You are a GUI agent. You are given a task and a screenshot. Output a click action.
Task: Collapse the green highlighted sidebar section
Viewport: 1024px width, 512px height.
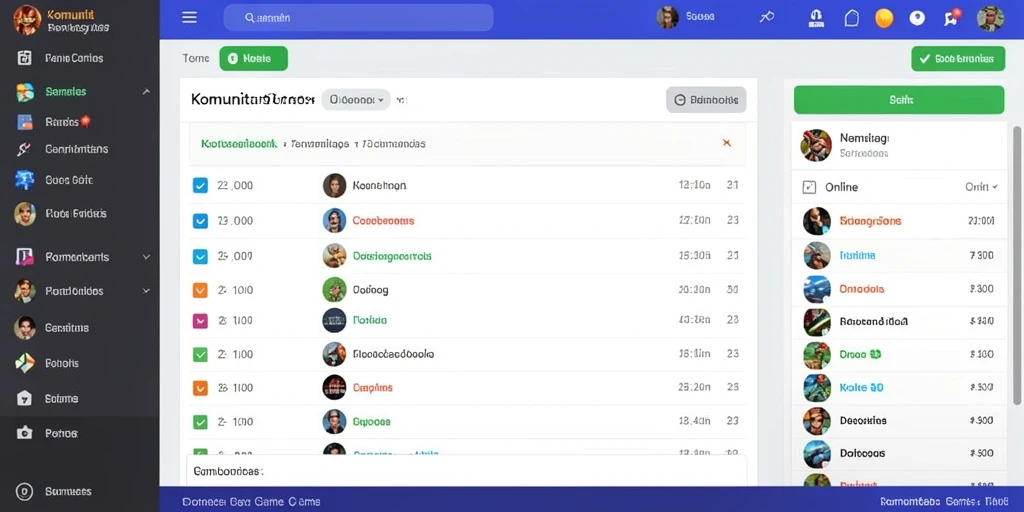click(146, 92)
